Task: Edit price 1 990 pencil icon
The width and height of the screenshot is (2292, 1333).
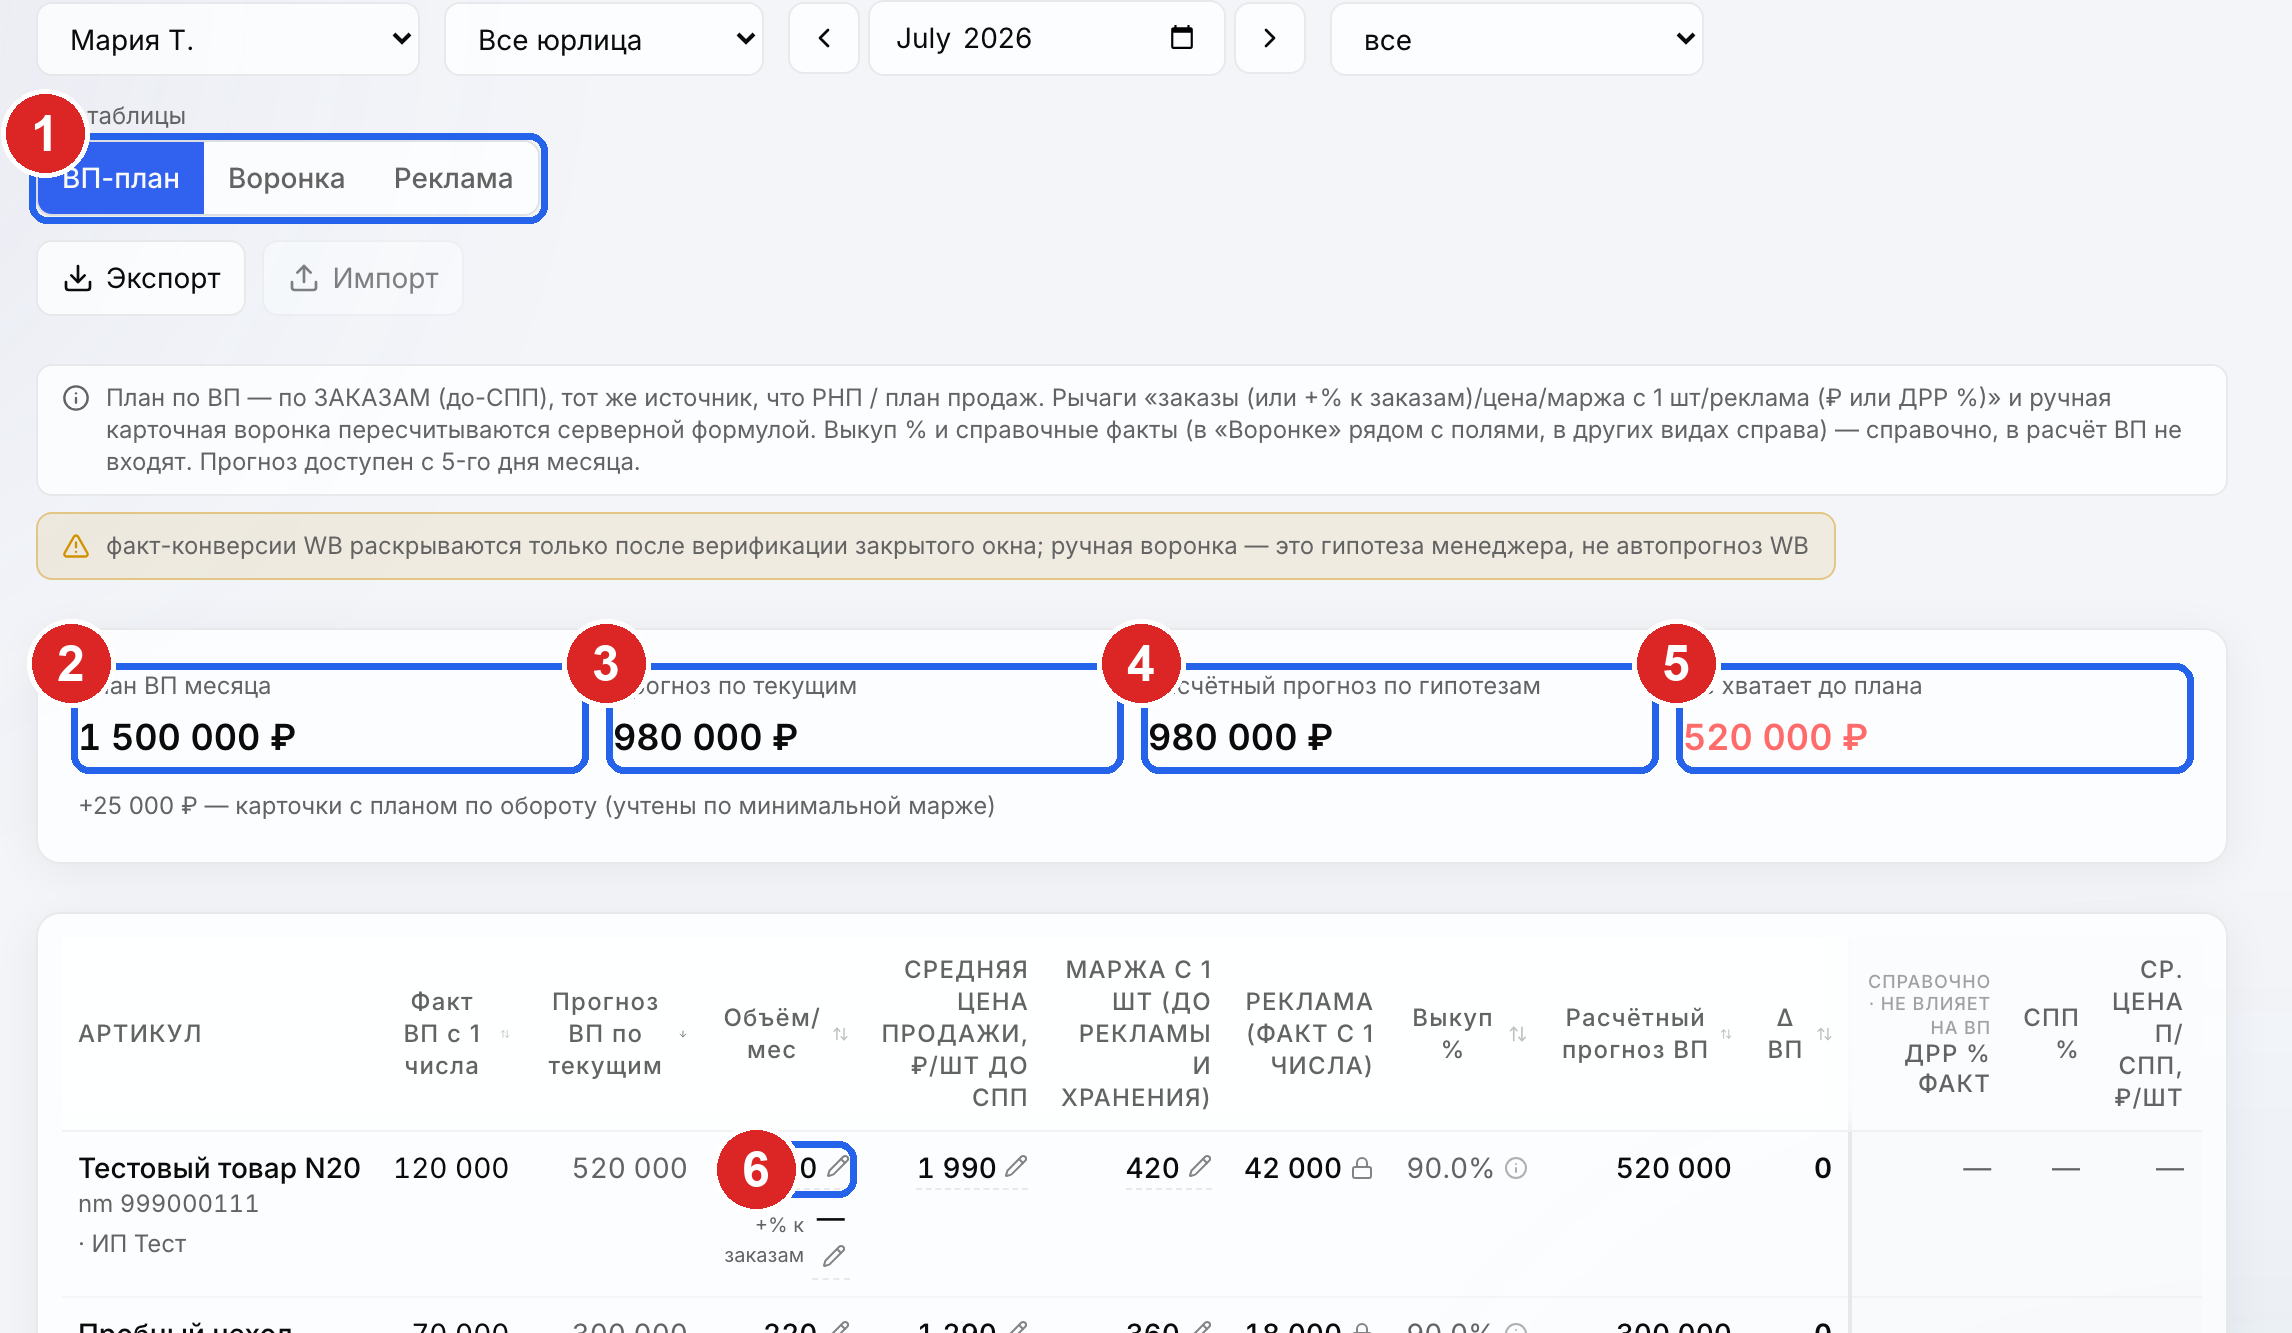Action: [x=1016, y=1166]
